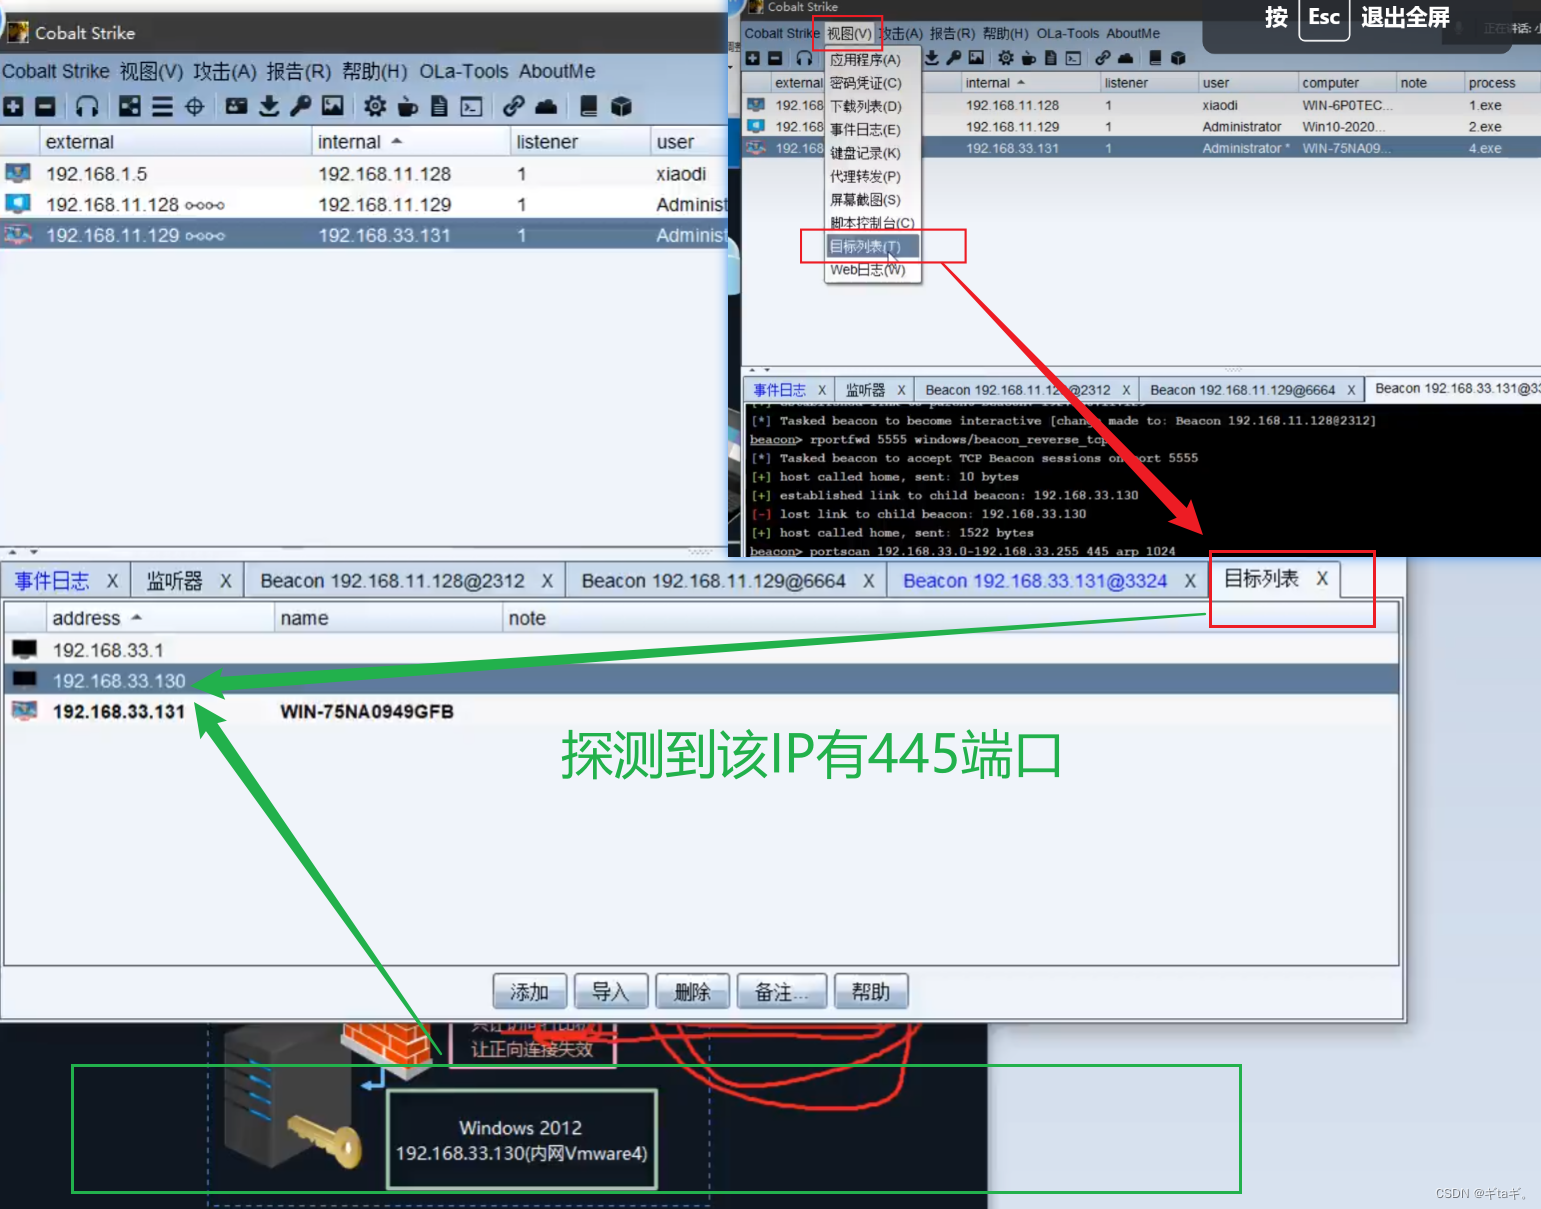Open 帮助(H) menu in left window
Screen dimensions: 1541x1209
[x=375, y=71]
